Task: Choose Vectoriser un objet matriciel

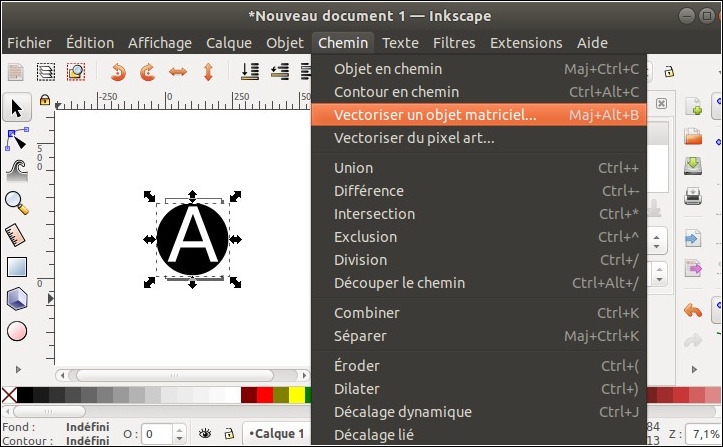Action: [479, 114]
